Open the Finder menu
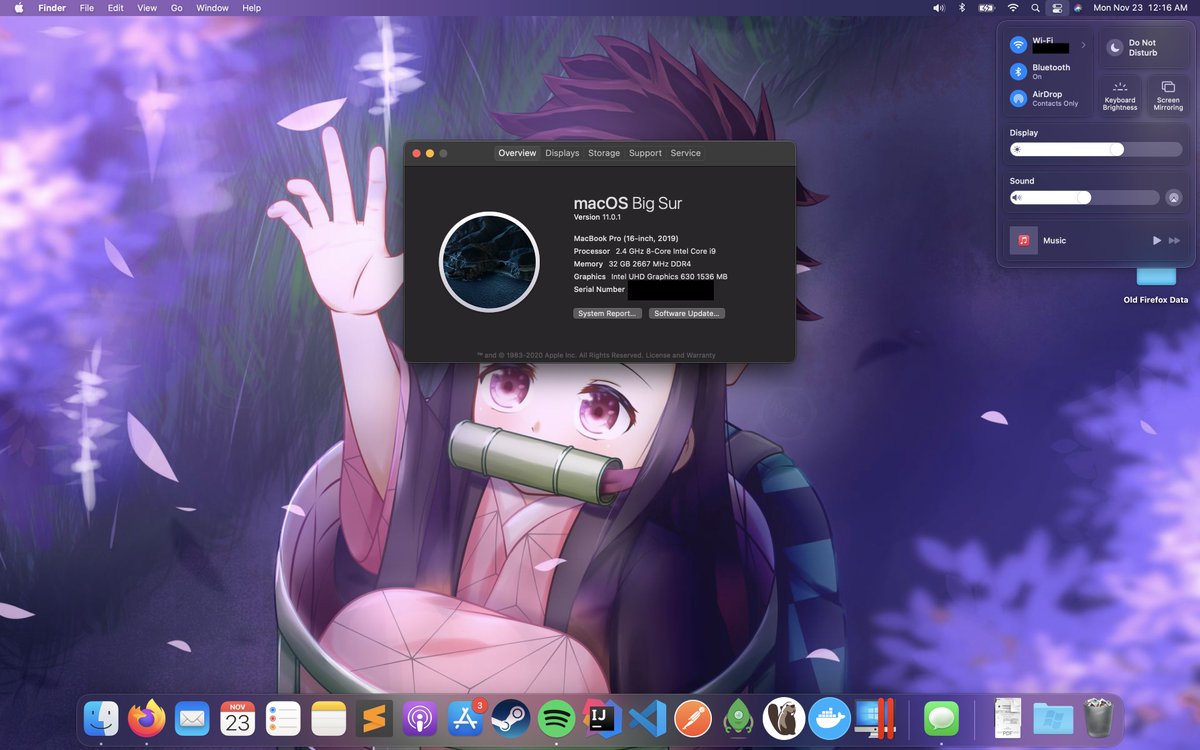Viewport: 1200px width, 750px height. click(52, 8)
